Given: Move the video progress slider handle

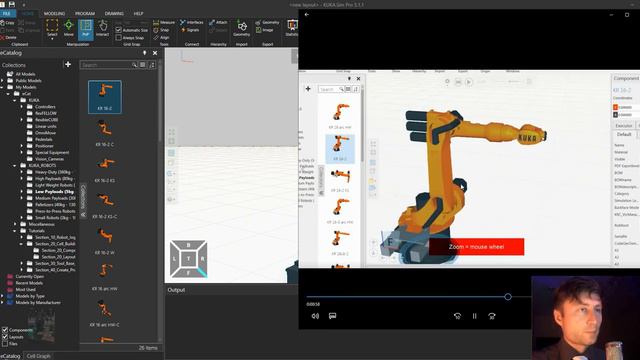Looking at the screenshot, I should point(508,297).
